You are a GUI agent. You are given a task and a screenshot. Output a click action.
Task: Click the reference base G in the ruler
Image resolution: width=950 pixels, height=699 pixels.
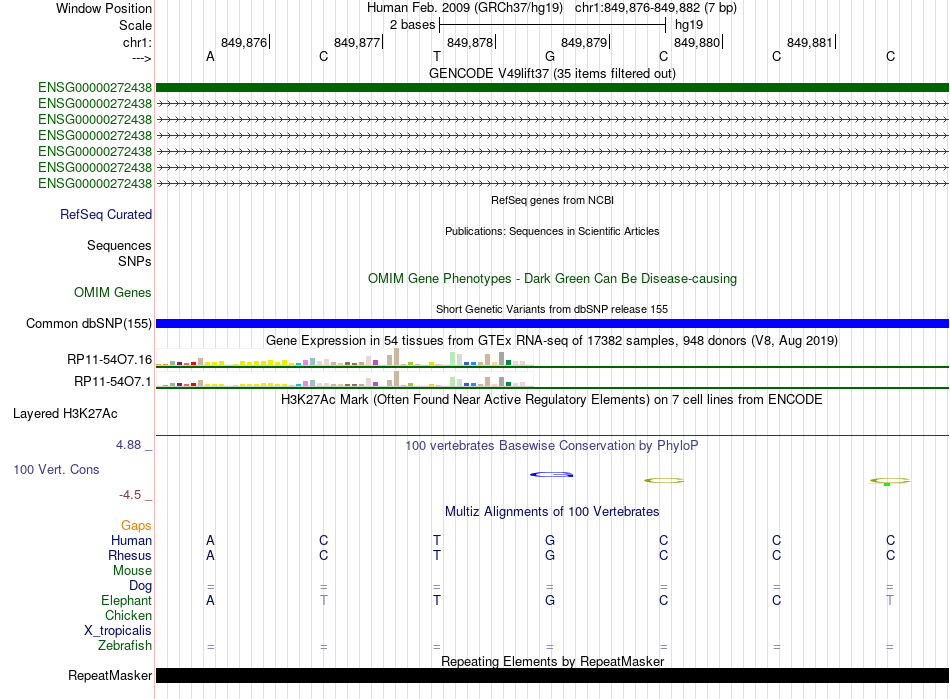tap(550, 56)
